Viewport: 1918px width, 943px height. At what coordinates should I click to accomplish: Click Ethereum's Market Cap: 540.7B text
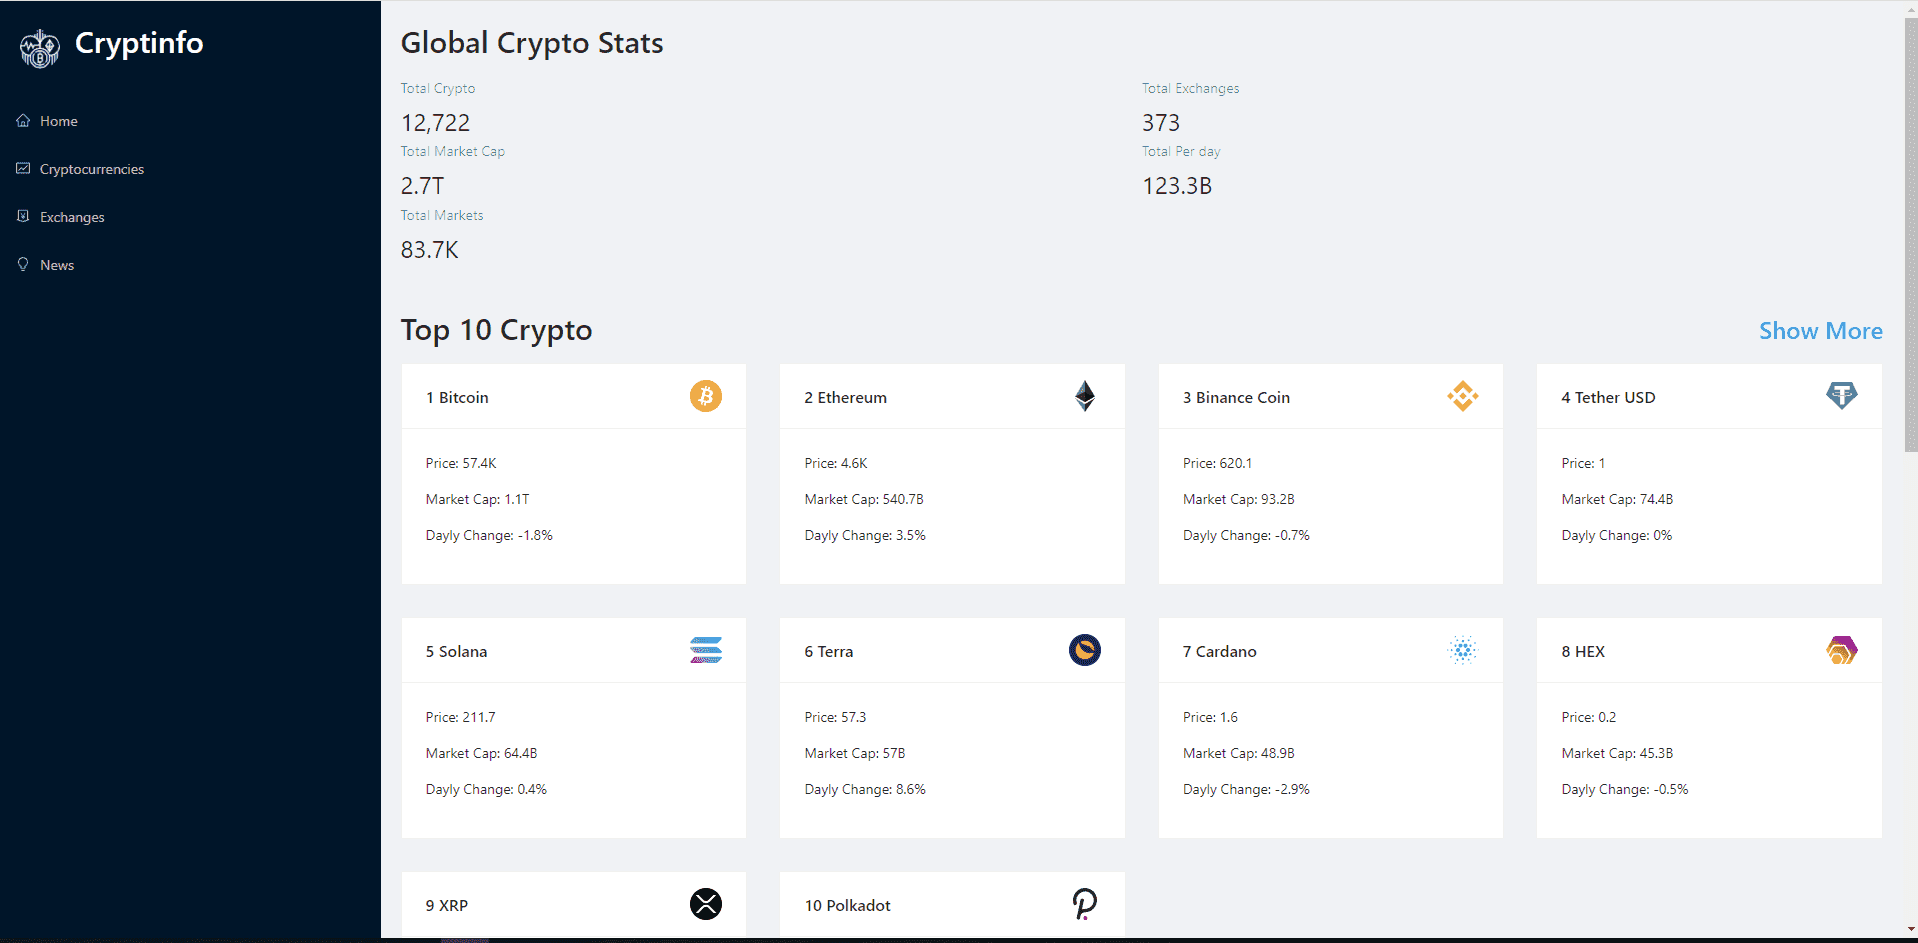(x=864, y=499)
